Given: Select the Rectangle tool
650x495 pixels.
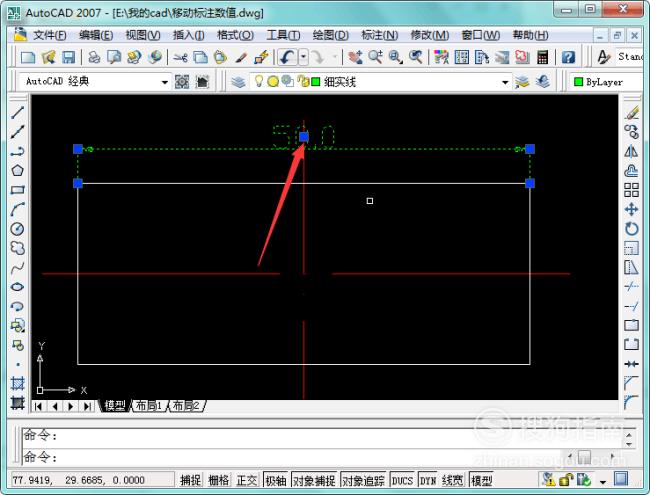Looking at the screenshot, I should pyautogui.click(x=17, y=190).
